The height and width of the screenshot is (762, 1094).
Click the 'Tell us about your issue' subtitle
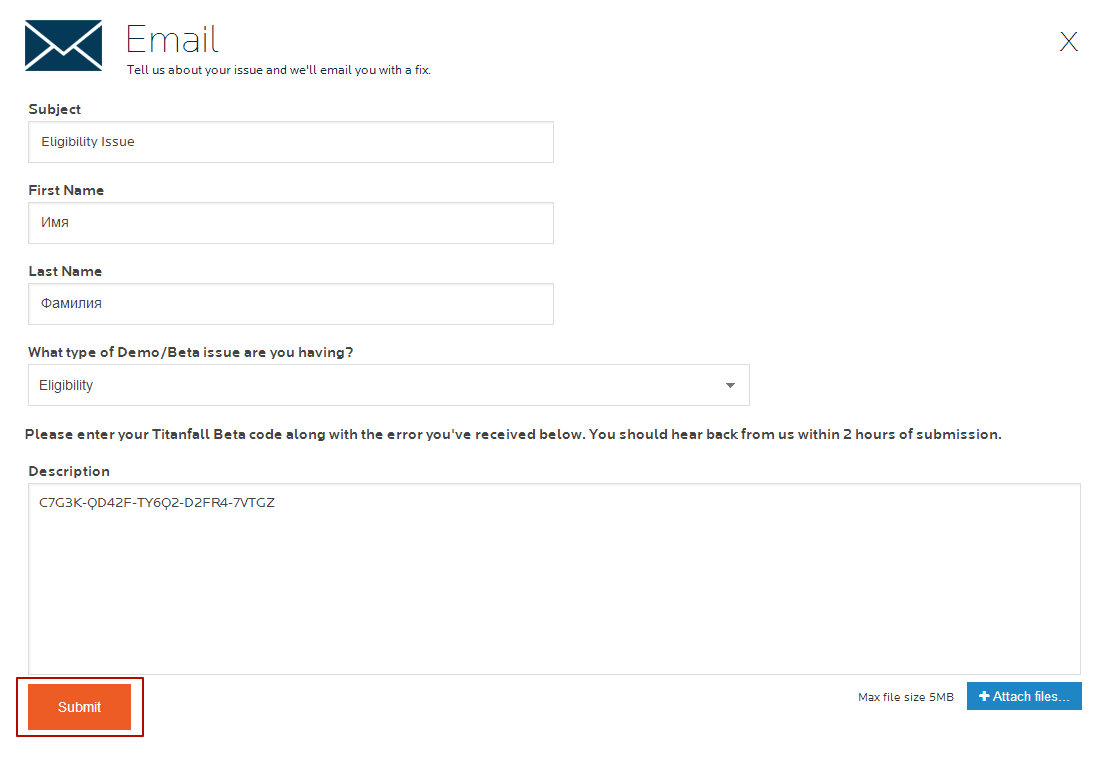point(278,70)
